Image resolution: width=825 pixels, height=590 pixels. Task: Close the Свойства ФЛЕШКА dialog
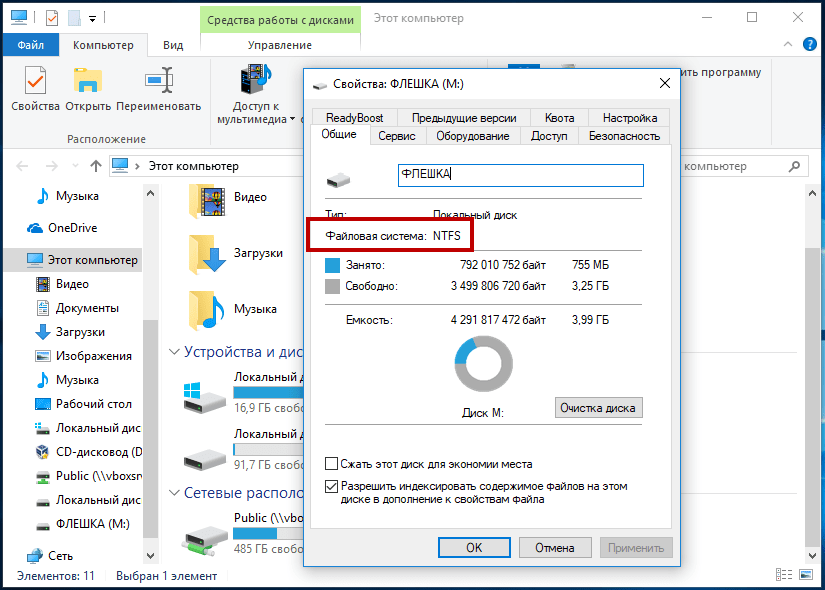[x=665, y=83]
